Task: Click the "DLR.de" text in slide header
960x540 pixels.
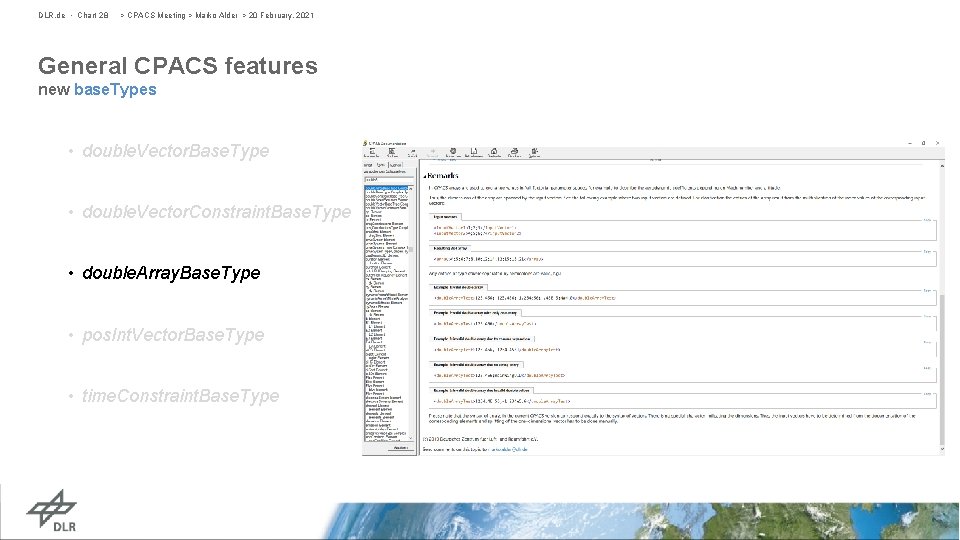Action: pos(51,15)
